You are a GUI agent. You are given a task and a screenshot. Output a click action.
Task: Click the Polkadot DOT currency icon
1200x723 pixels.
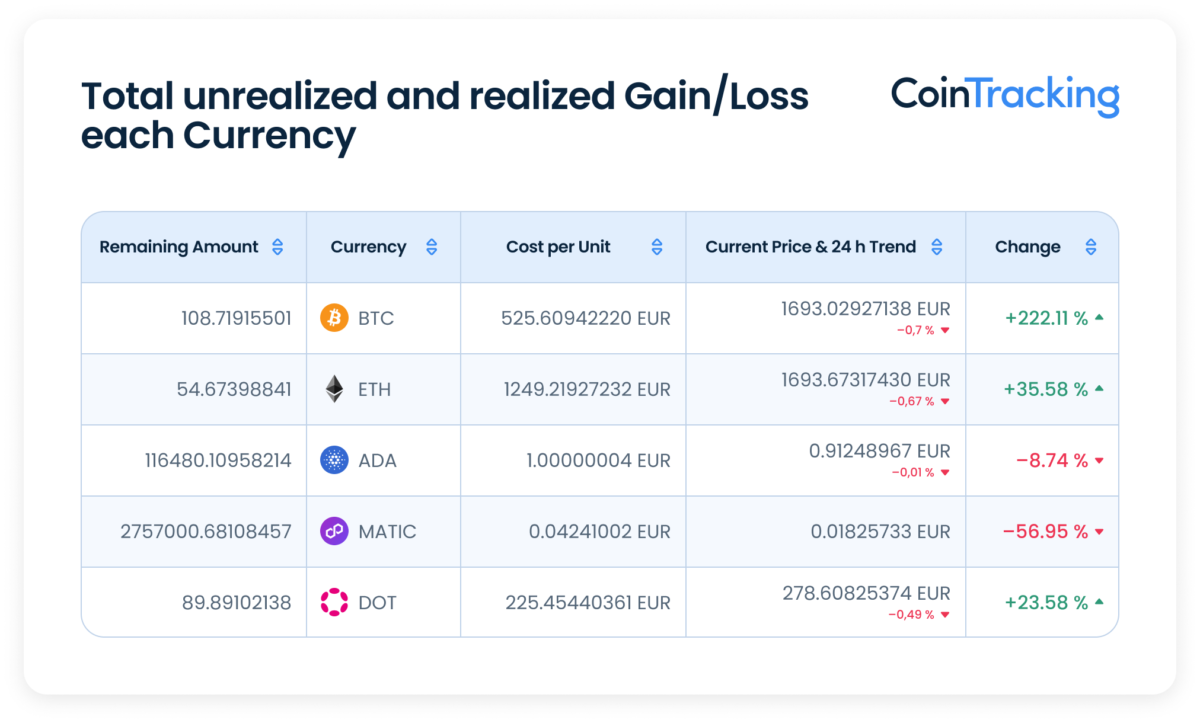point(331,601)
